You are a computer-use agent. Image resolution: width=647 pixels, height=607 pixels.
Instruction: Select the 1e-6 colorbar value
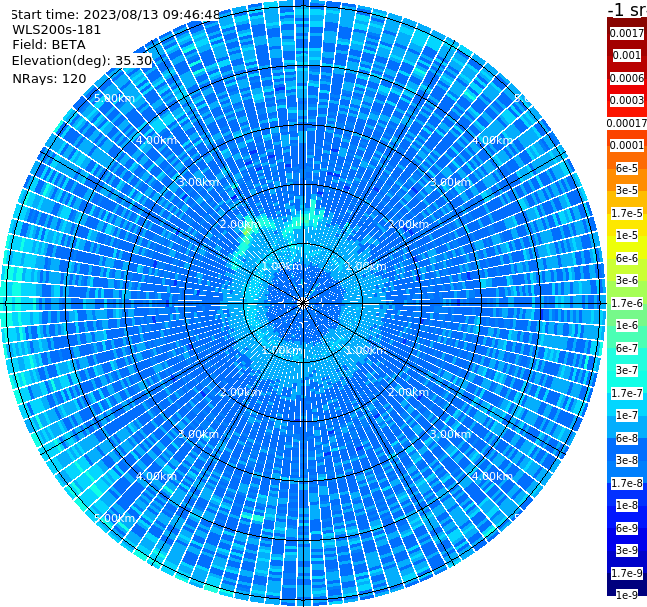click(x=627, y=325)
